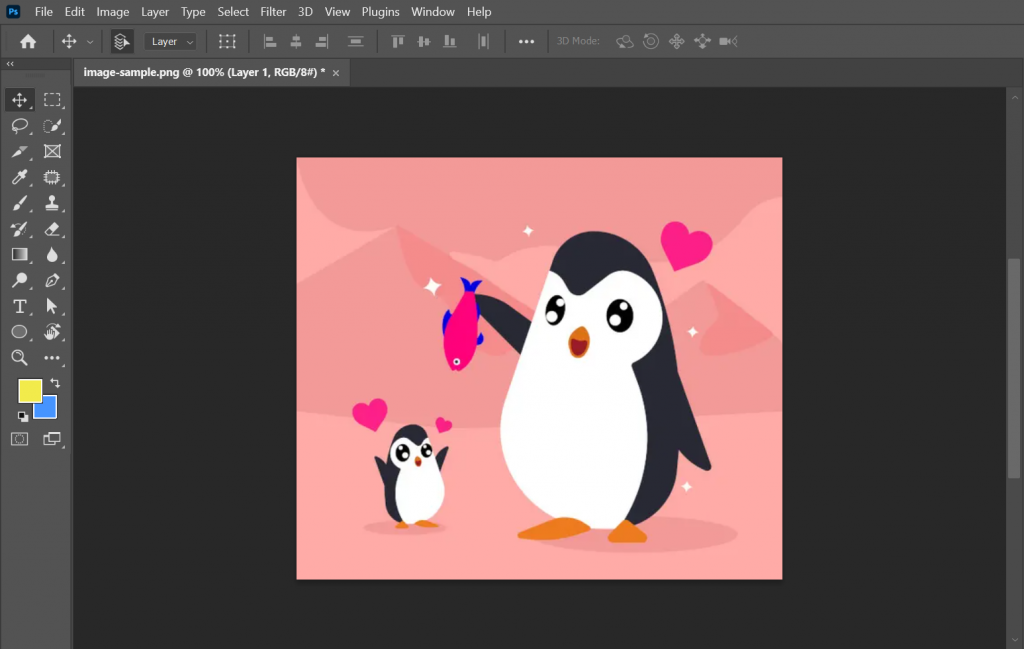Expand the Move tool preset chevron
Image resolution: width=1024 pixels, height=649 pixels.
[x=90, y=41]
